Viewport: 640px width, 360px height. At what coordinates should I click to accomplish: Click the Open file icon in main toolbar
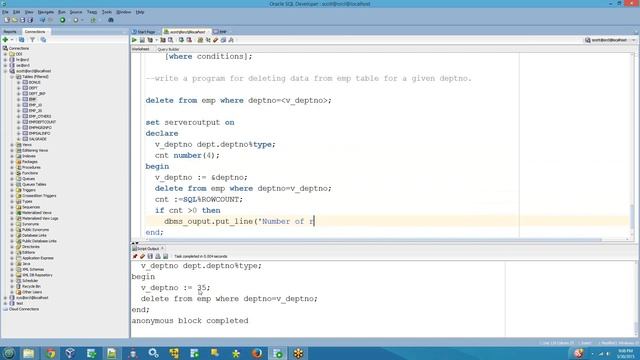pyautogui.click(x=14, y=20)
